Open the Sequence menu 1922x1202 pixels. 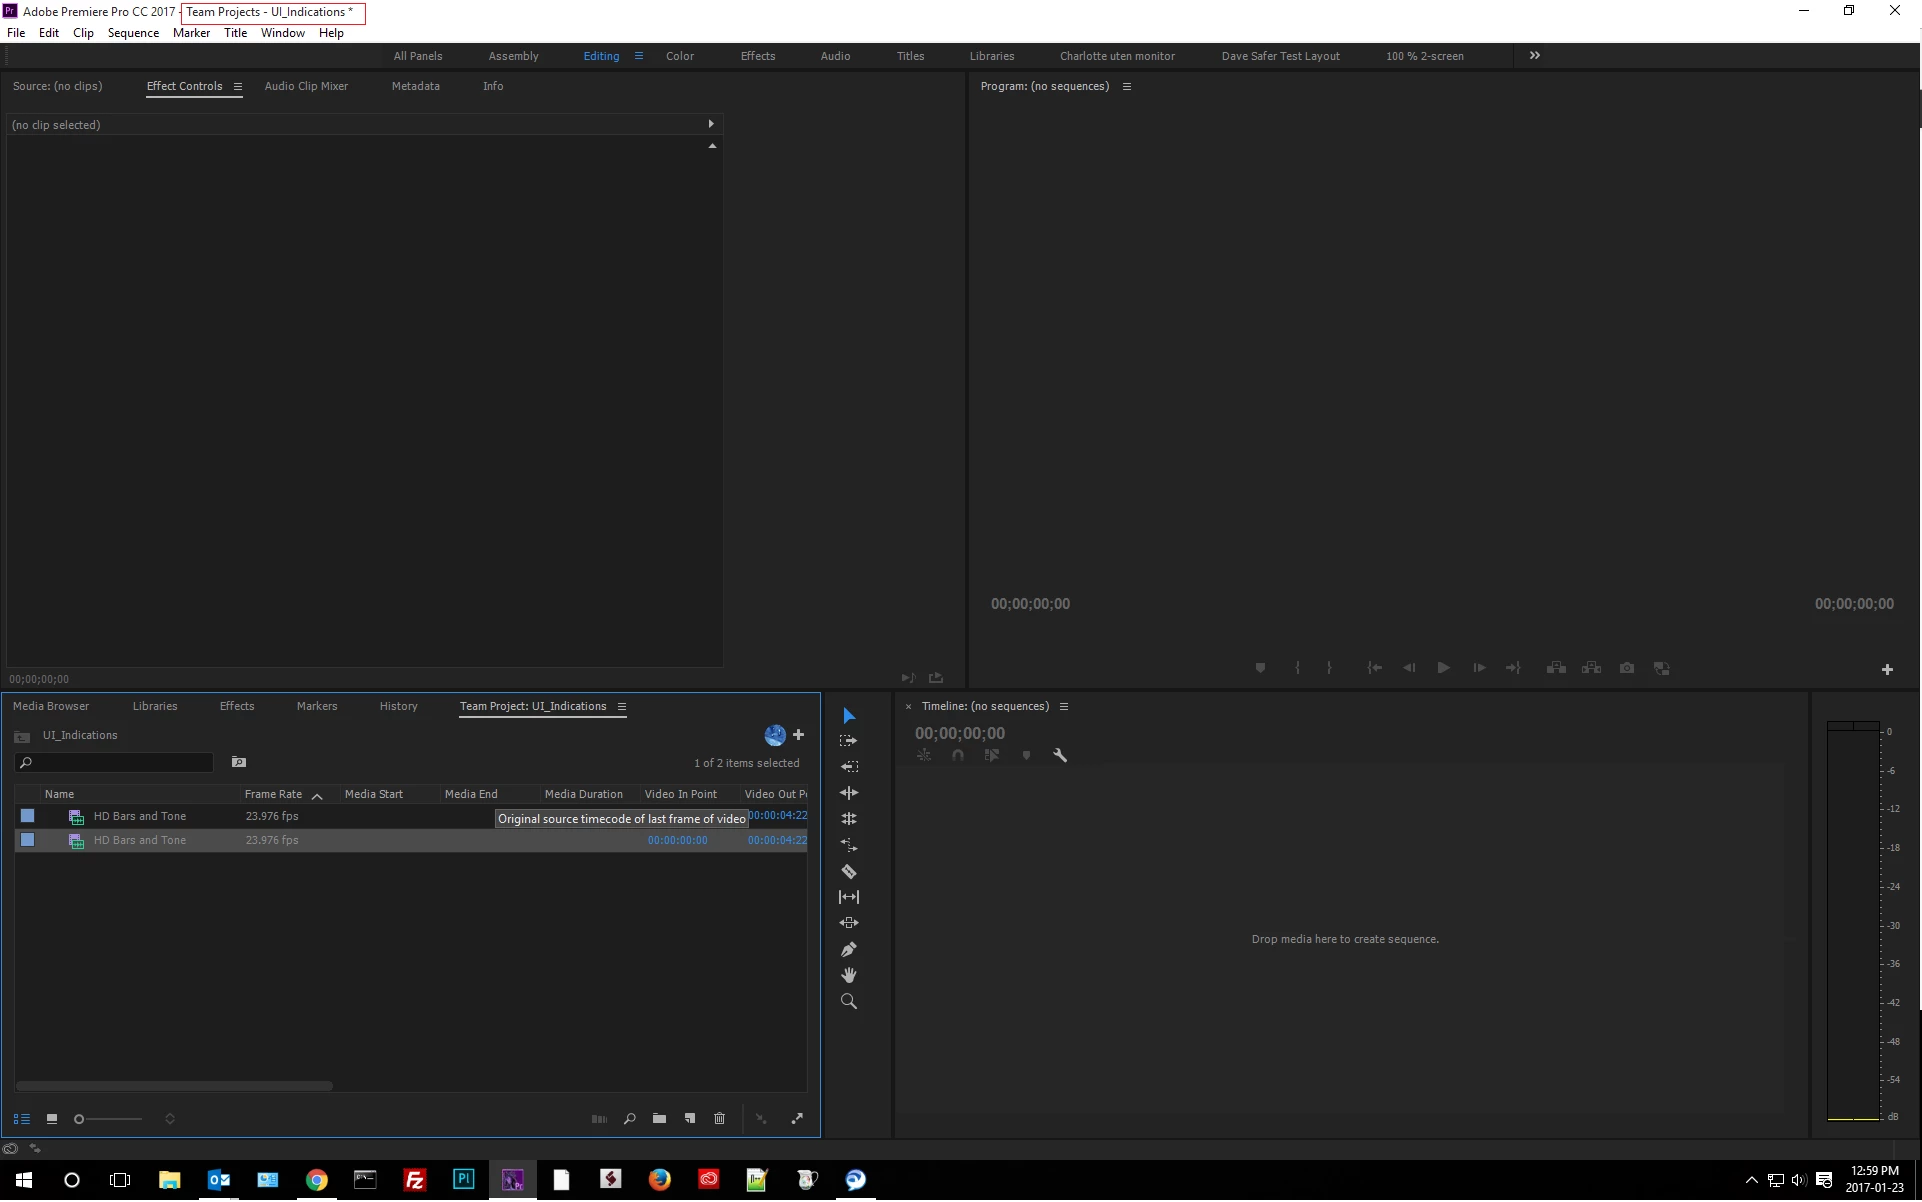pos(133,33)
